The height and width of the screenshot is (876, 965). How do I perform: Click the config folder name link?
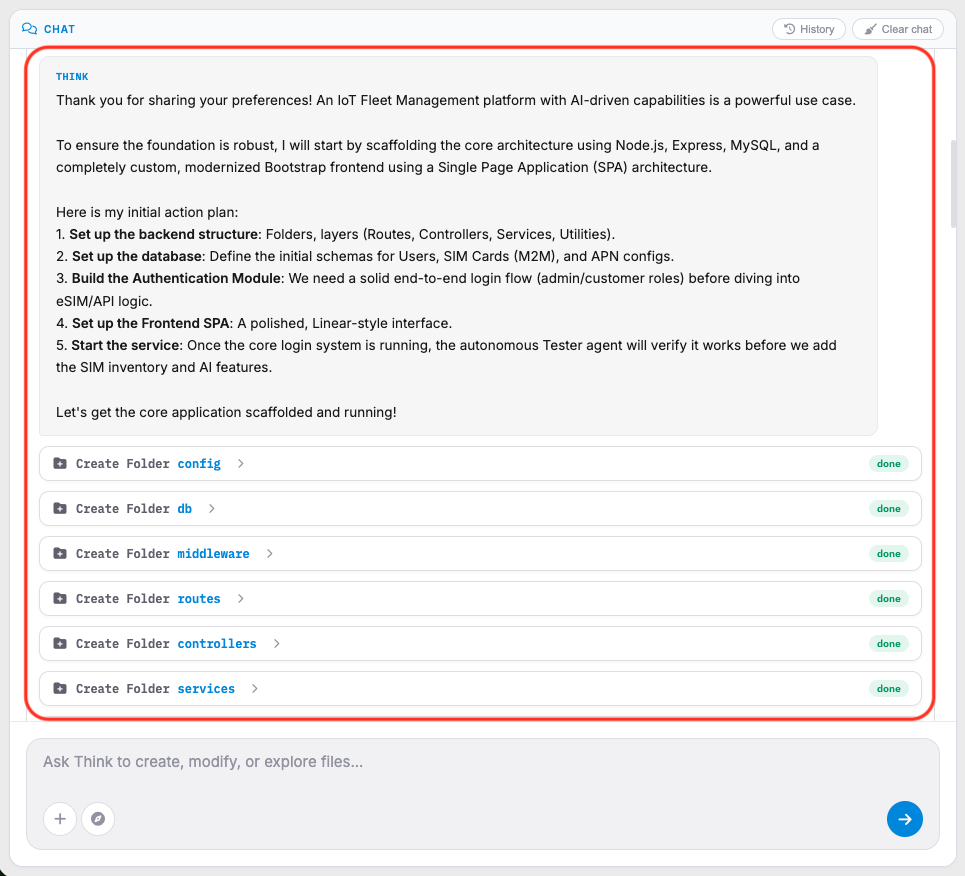pos(199,464)
